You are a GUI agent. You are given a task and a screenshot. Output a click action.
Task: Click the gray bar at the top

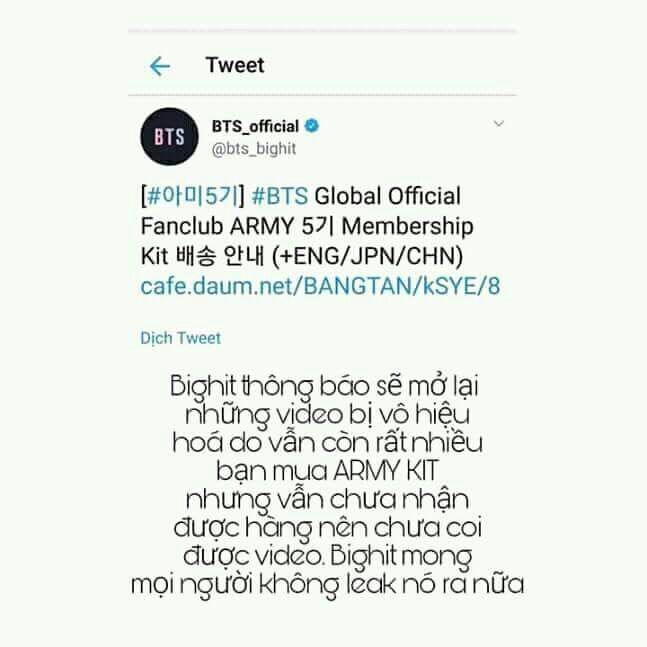322,31
